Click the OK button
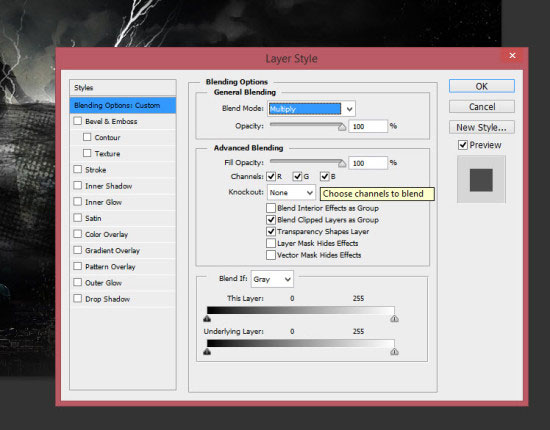 (x=482, y=86)
